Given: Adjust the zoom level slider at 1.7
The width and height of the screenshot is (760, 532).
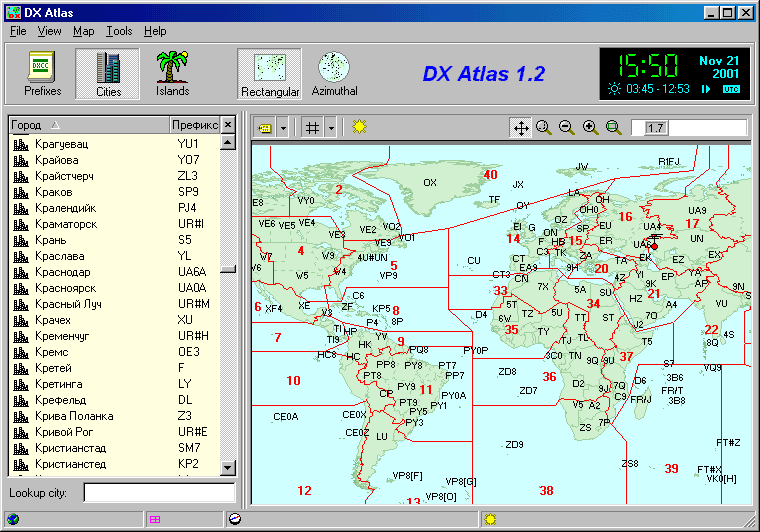Looking at the screenshot, I should coord(655,128).
